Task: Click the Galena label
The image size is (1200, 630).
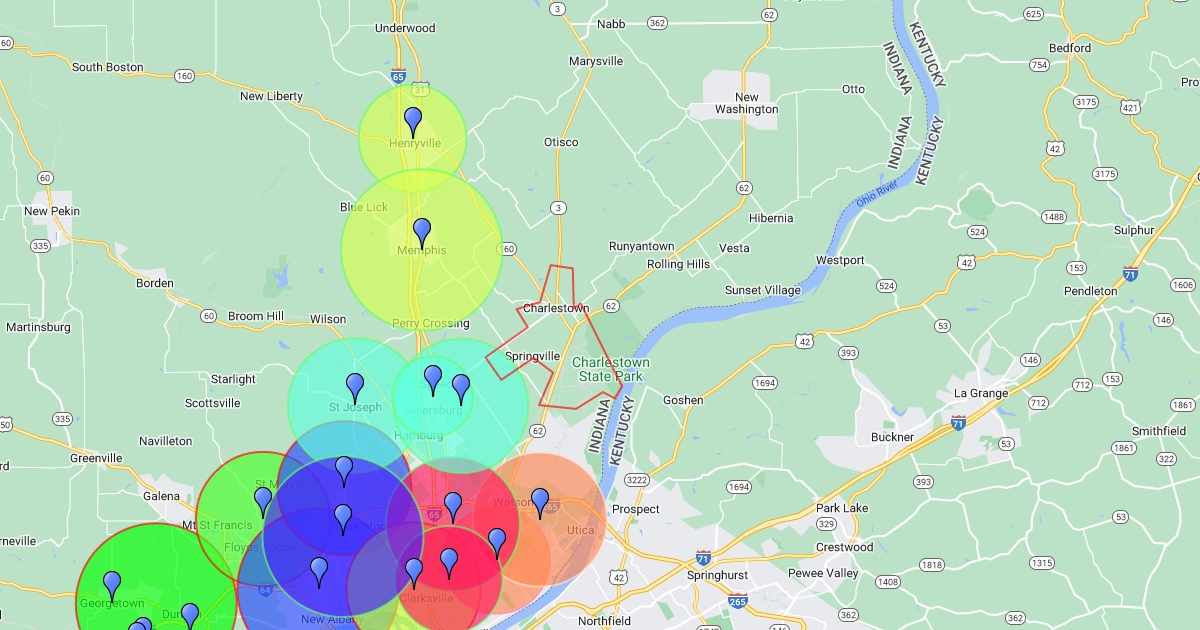Action: coord(162,496)
